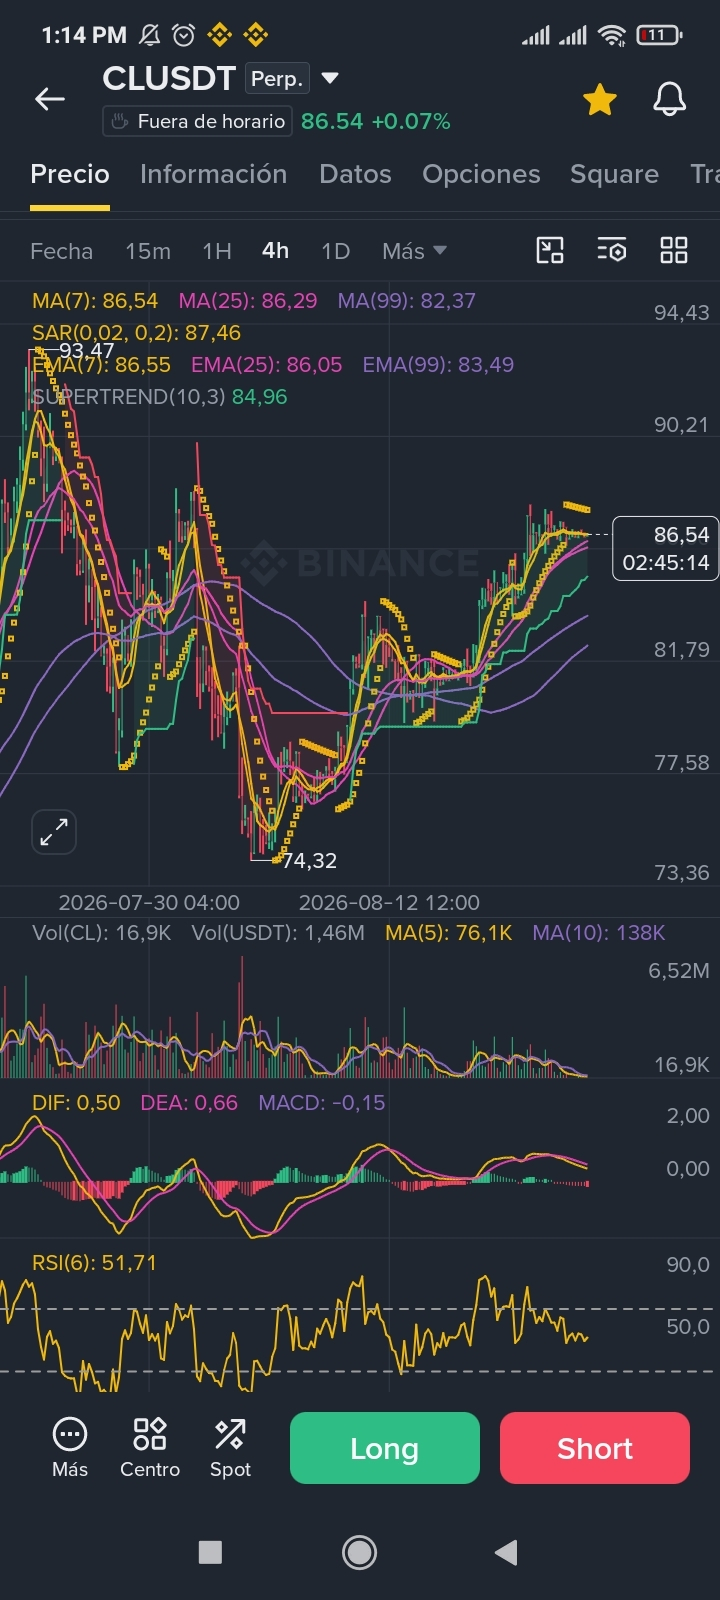The width and height of the screenshot is (720, 1600).
Task: Tap the EMA(25): 86,05 label
Action: click(x=267, y=365)
